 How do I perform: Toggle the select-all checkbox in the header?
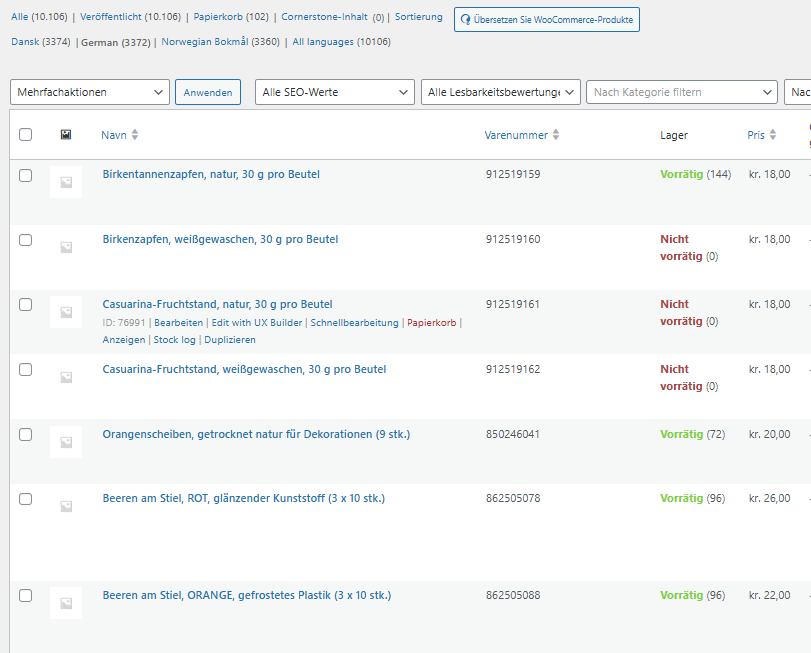(26, 135)
